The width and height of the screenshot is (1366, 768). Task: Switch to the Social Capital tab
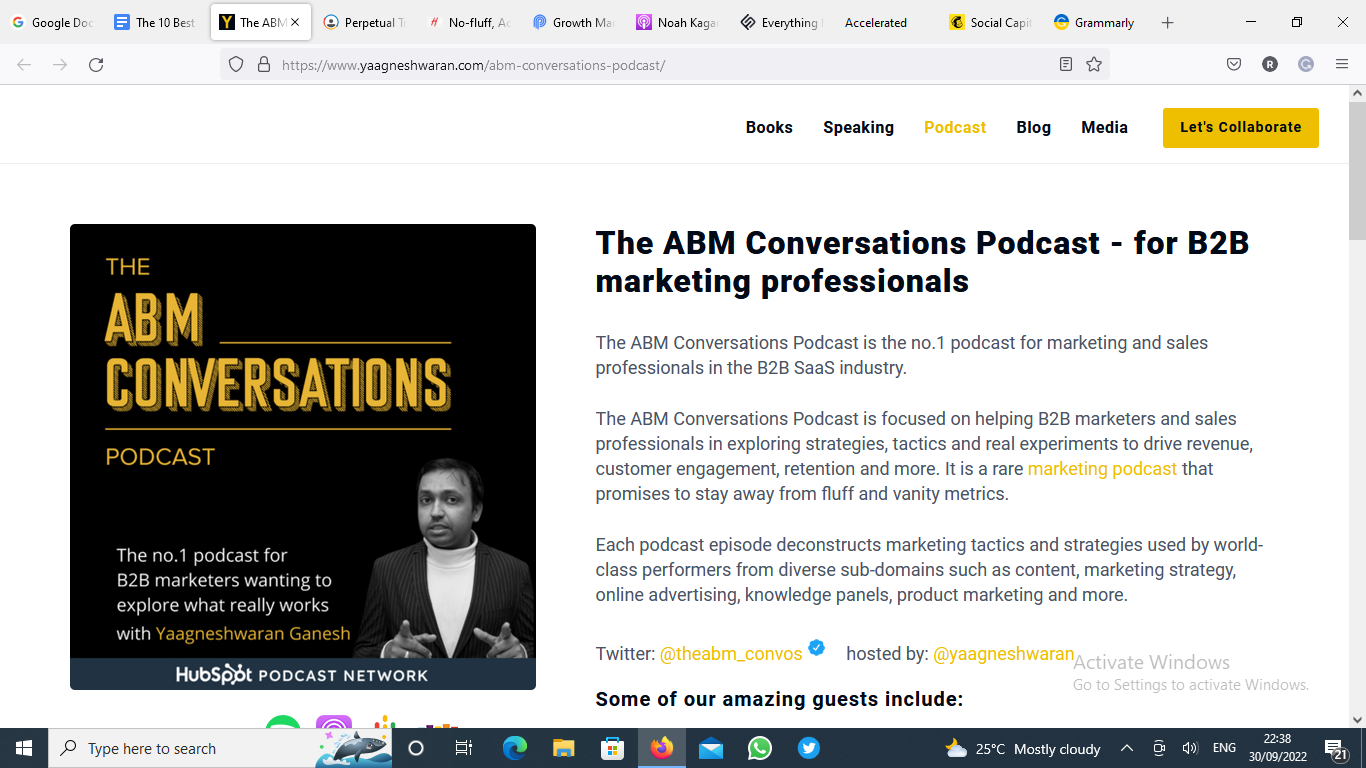pos(989,22)
